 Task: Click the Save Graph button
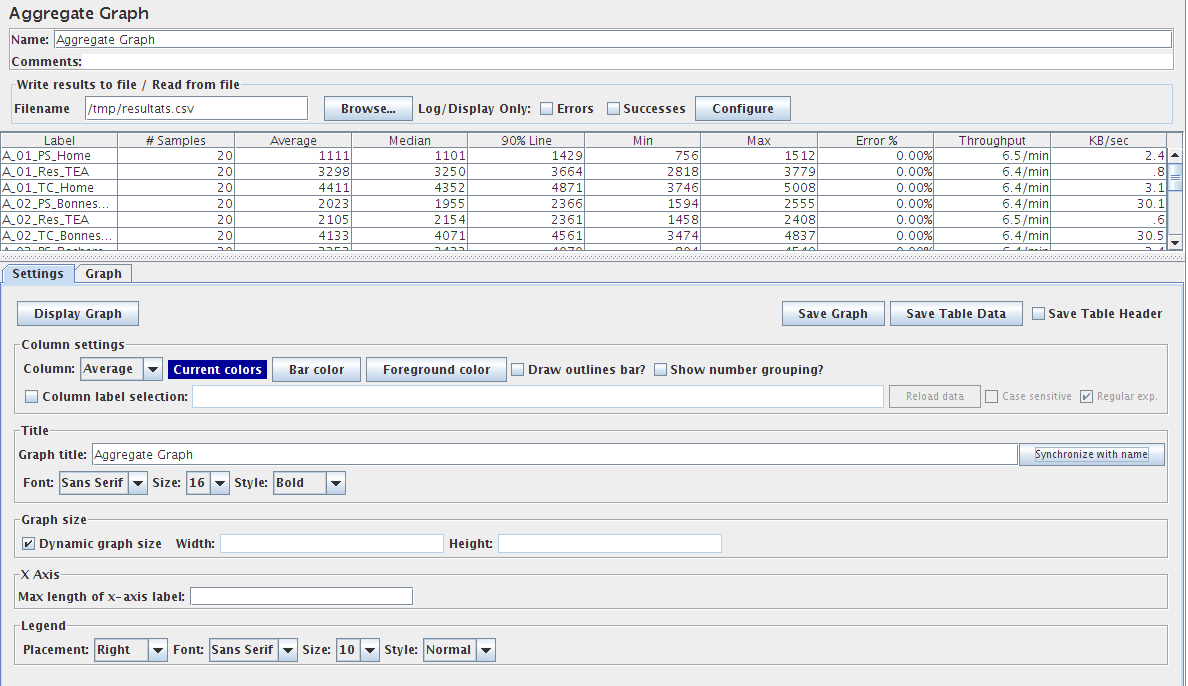pyautogui.click(x=832, y=313)
